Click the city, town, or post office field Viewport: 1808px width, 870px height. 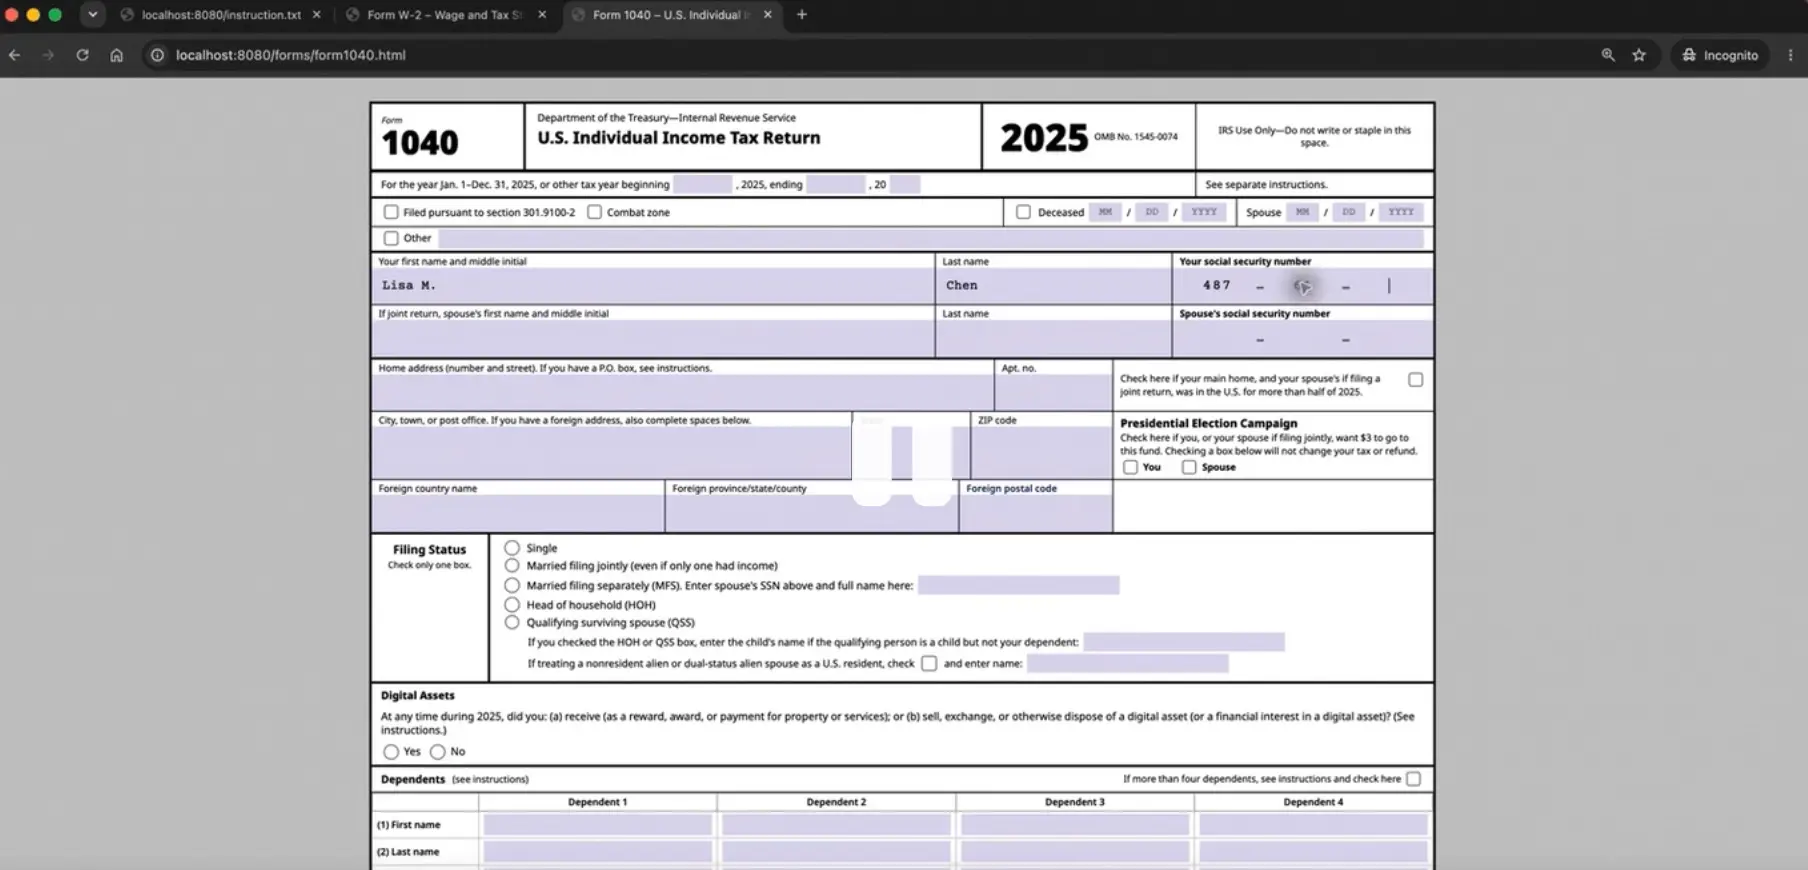click(x=612, y=453)
